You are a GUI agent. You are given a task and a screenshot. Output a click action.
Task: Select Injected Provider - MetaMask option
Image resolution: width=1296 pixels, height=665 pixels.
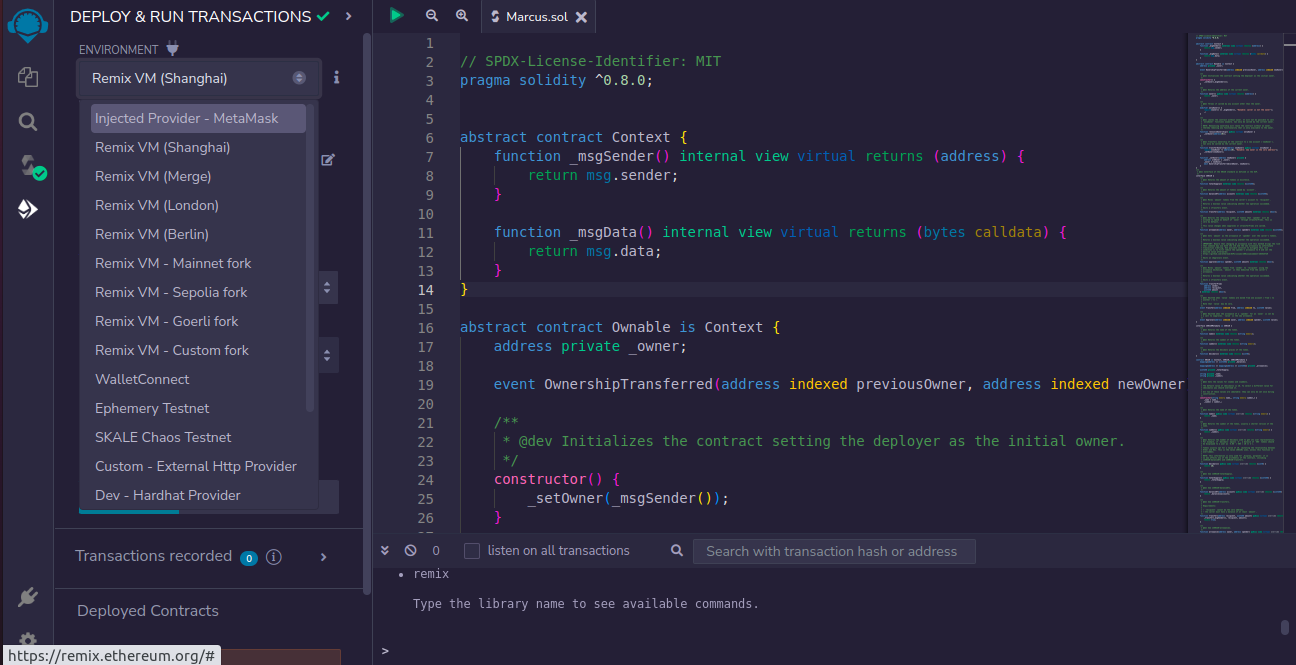tap(187, 118)
